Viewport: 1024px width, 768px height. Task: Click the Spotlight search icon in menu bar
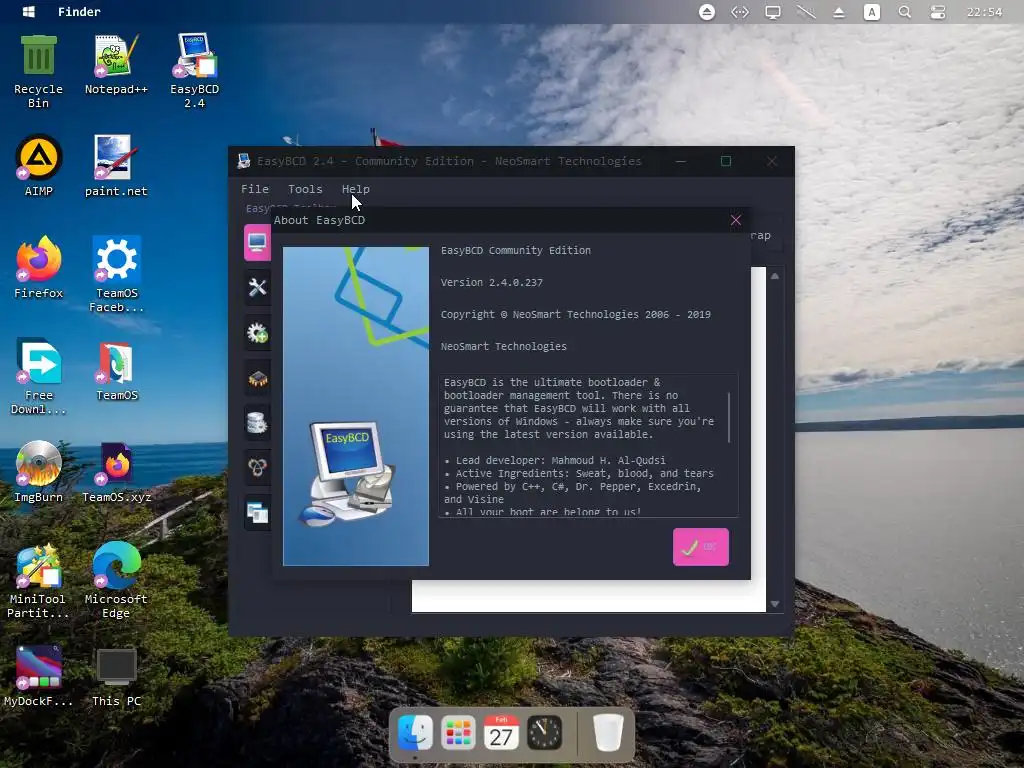[904, 12]
